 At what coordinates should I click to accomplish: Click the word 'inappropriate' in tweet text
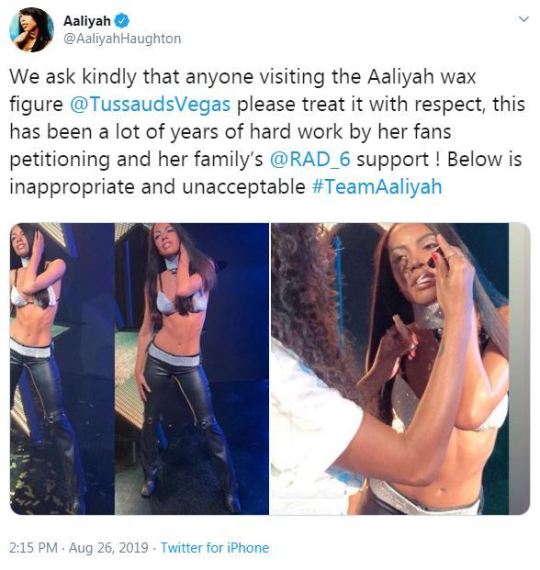tap(72, 188)
